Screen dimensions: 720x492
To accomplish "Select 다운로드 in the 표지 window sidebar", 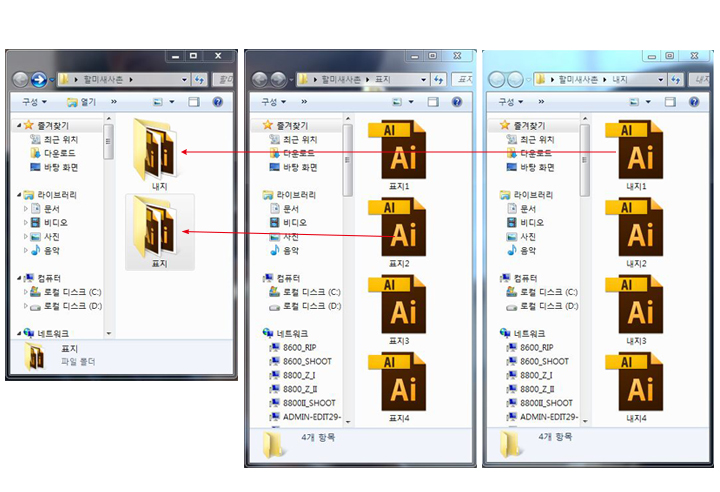I will click(x=297, y=153).
